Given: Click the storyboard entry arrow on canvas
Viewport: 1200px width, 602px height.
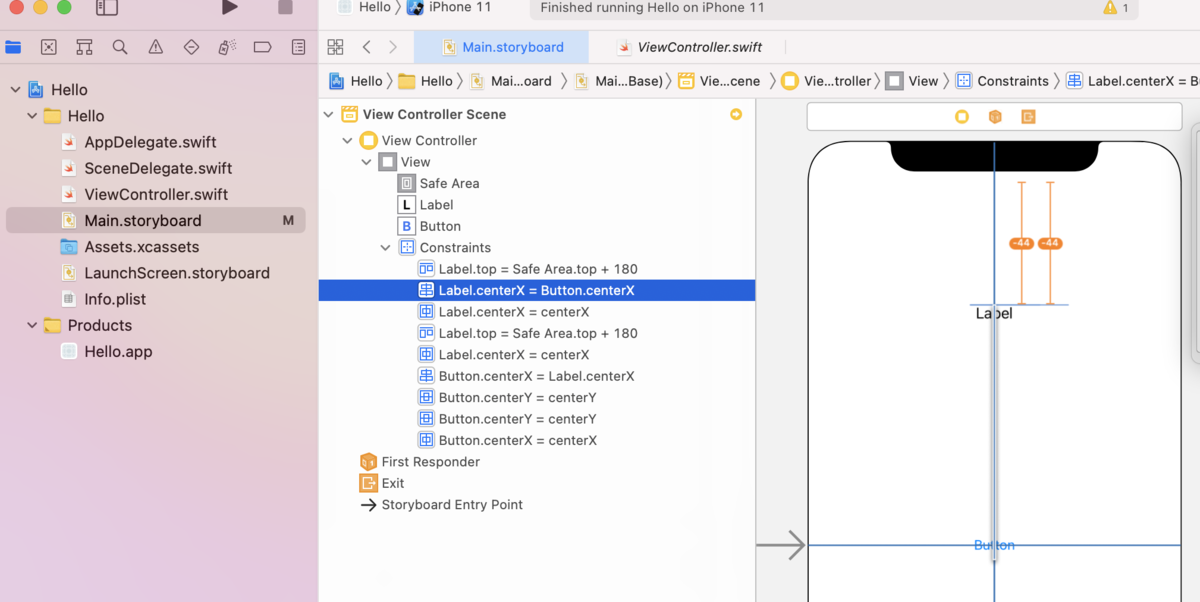Looking at the screenshot, I should pos(781,545).
